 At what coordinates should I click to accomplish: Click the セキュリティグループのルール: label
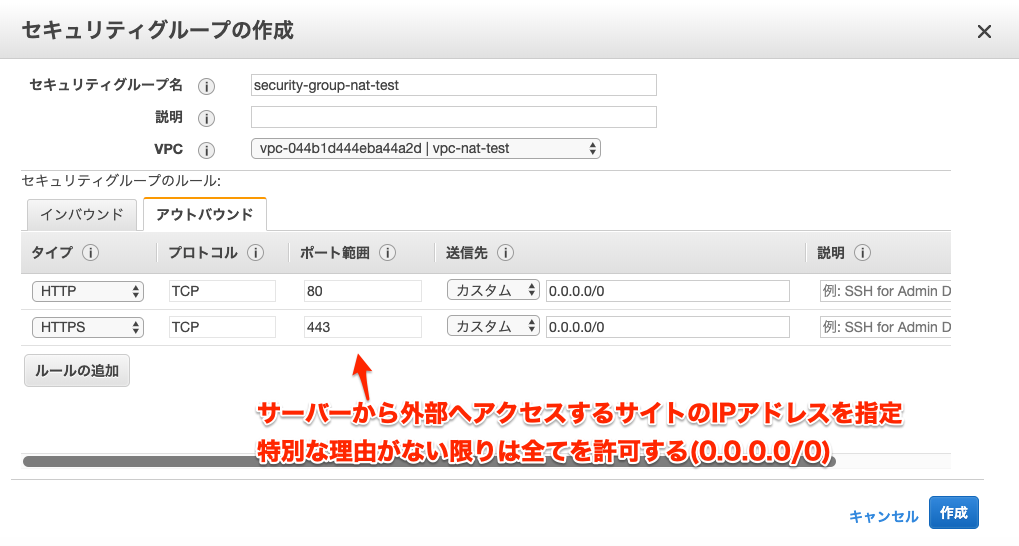(x=121, y=181)
